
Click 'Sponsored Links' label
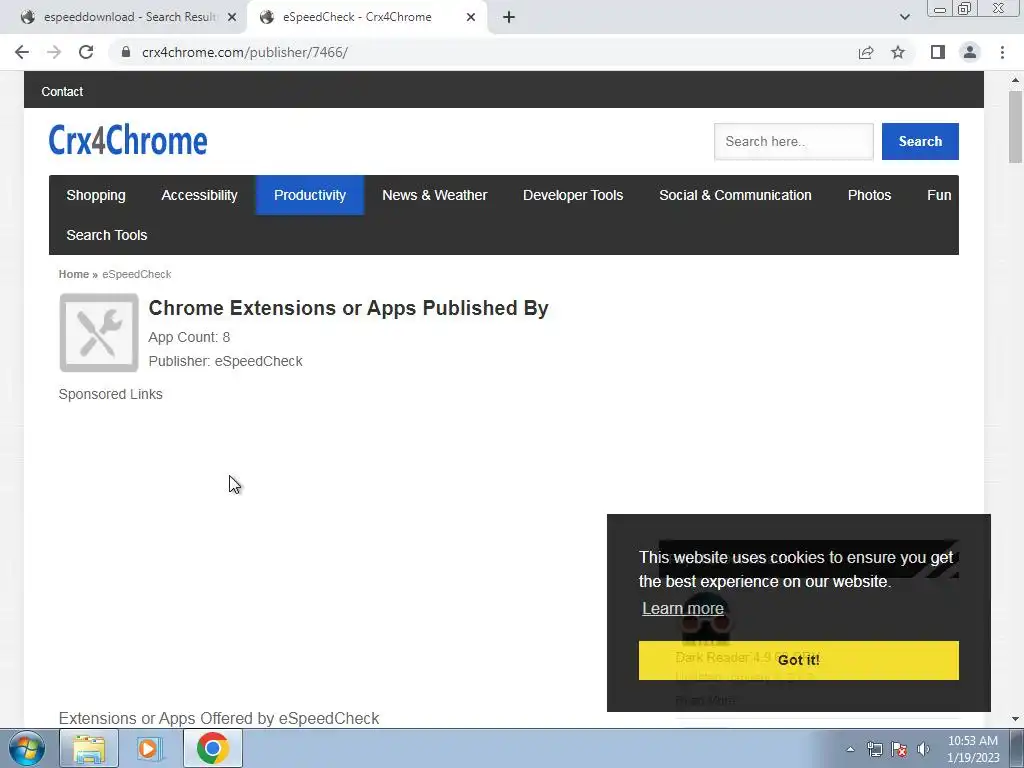(x=110, y=394)
